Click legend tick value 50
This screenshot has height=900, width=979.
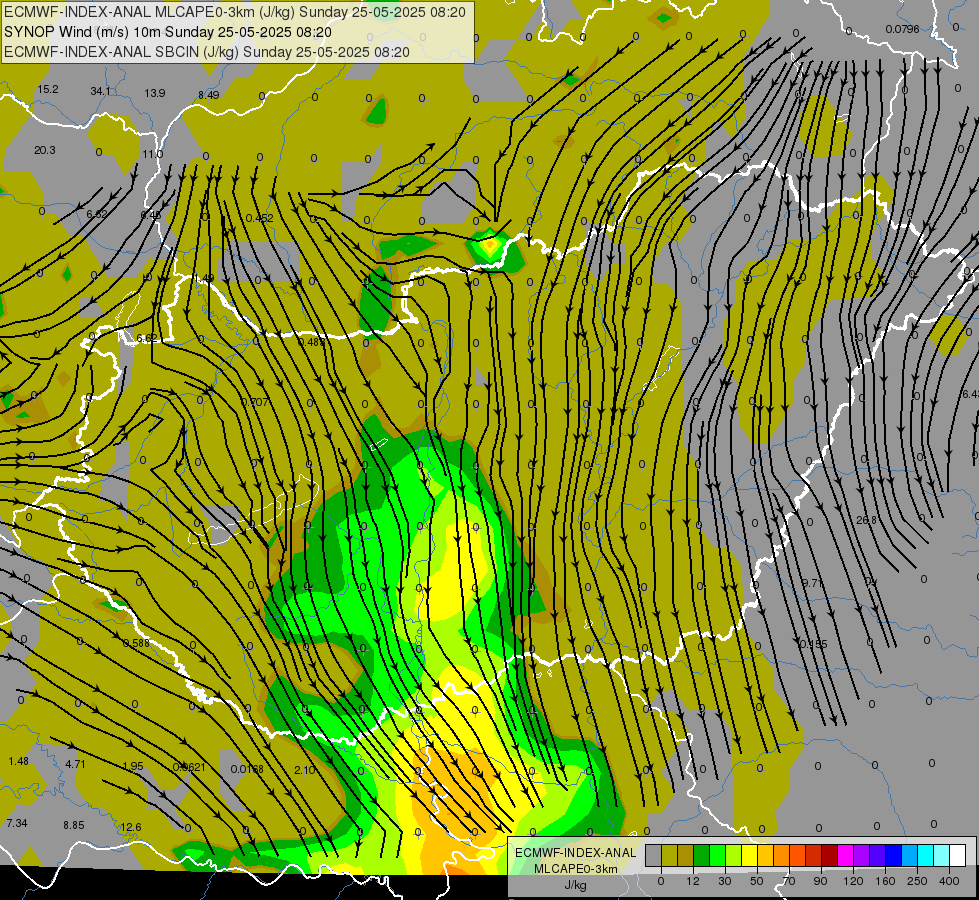[x=756, y=881]
